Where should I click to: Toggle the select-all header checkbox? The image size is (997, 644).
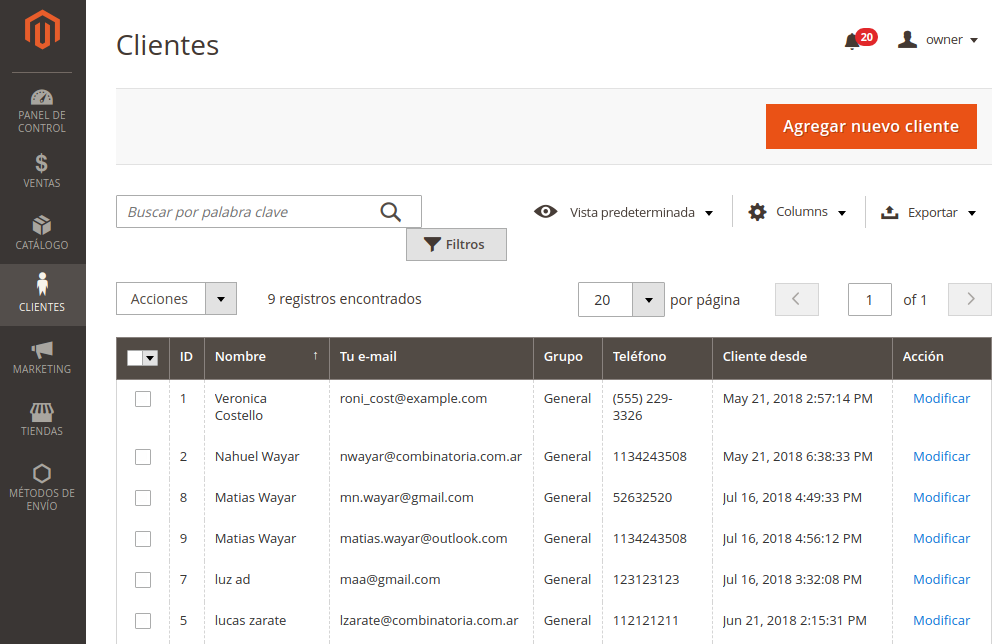click(x=134, y=358)
